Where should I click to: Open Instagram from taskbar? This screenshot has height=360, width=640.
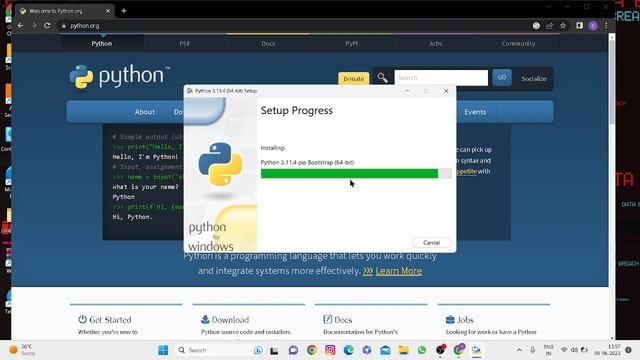pos(330,350)
